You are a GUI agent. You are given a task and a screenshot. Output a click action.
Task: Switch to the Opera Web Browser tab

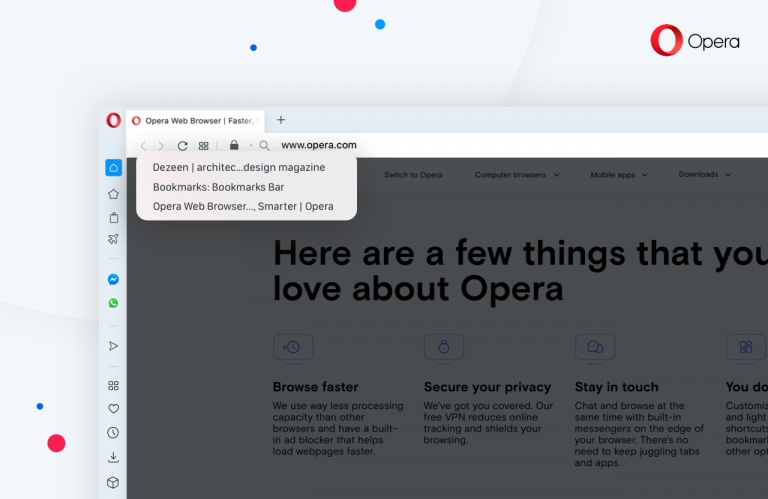(195, 120)
